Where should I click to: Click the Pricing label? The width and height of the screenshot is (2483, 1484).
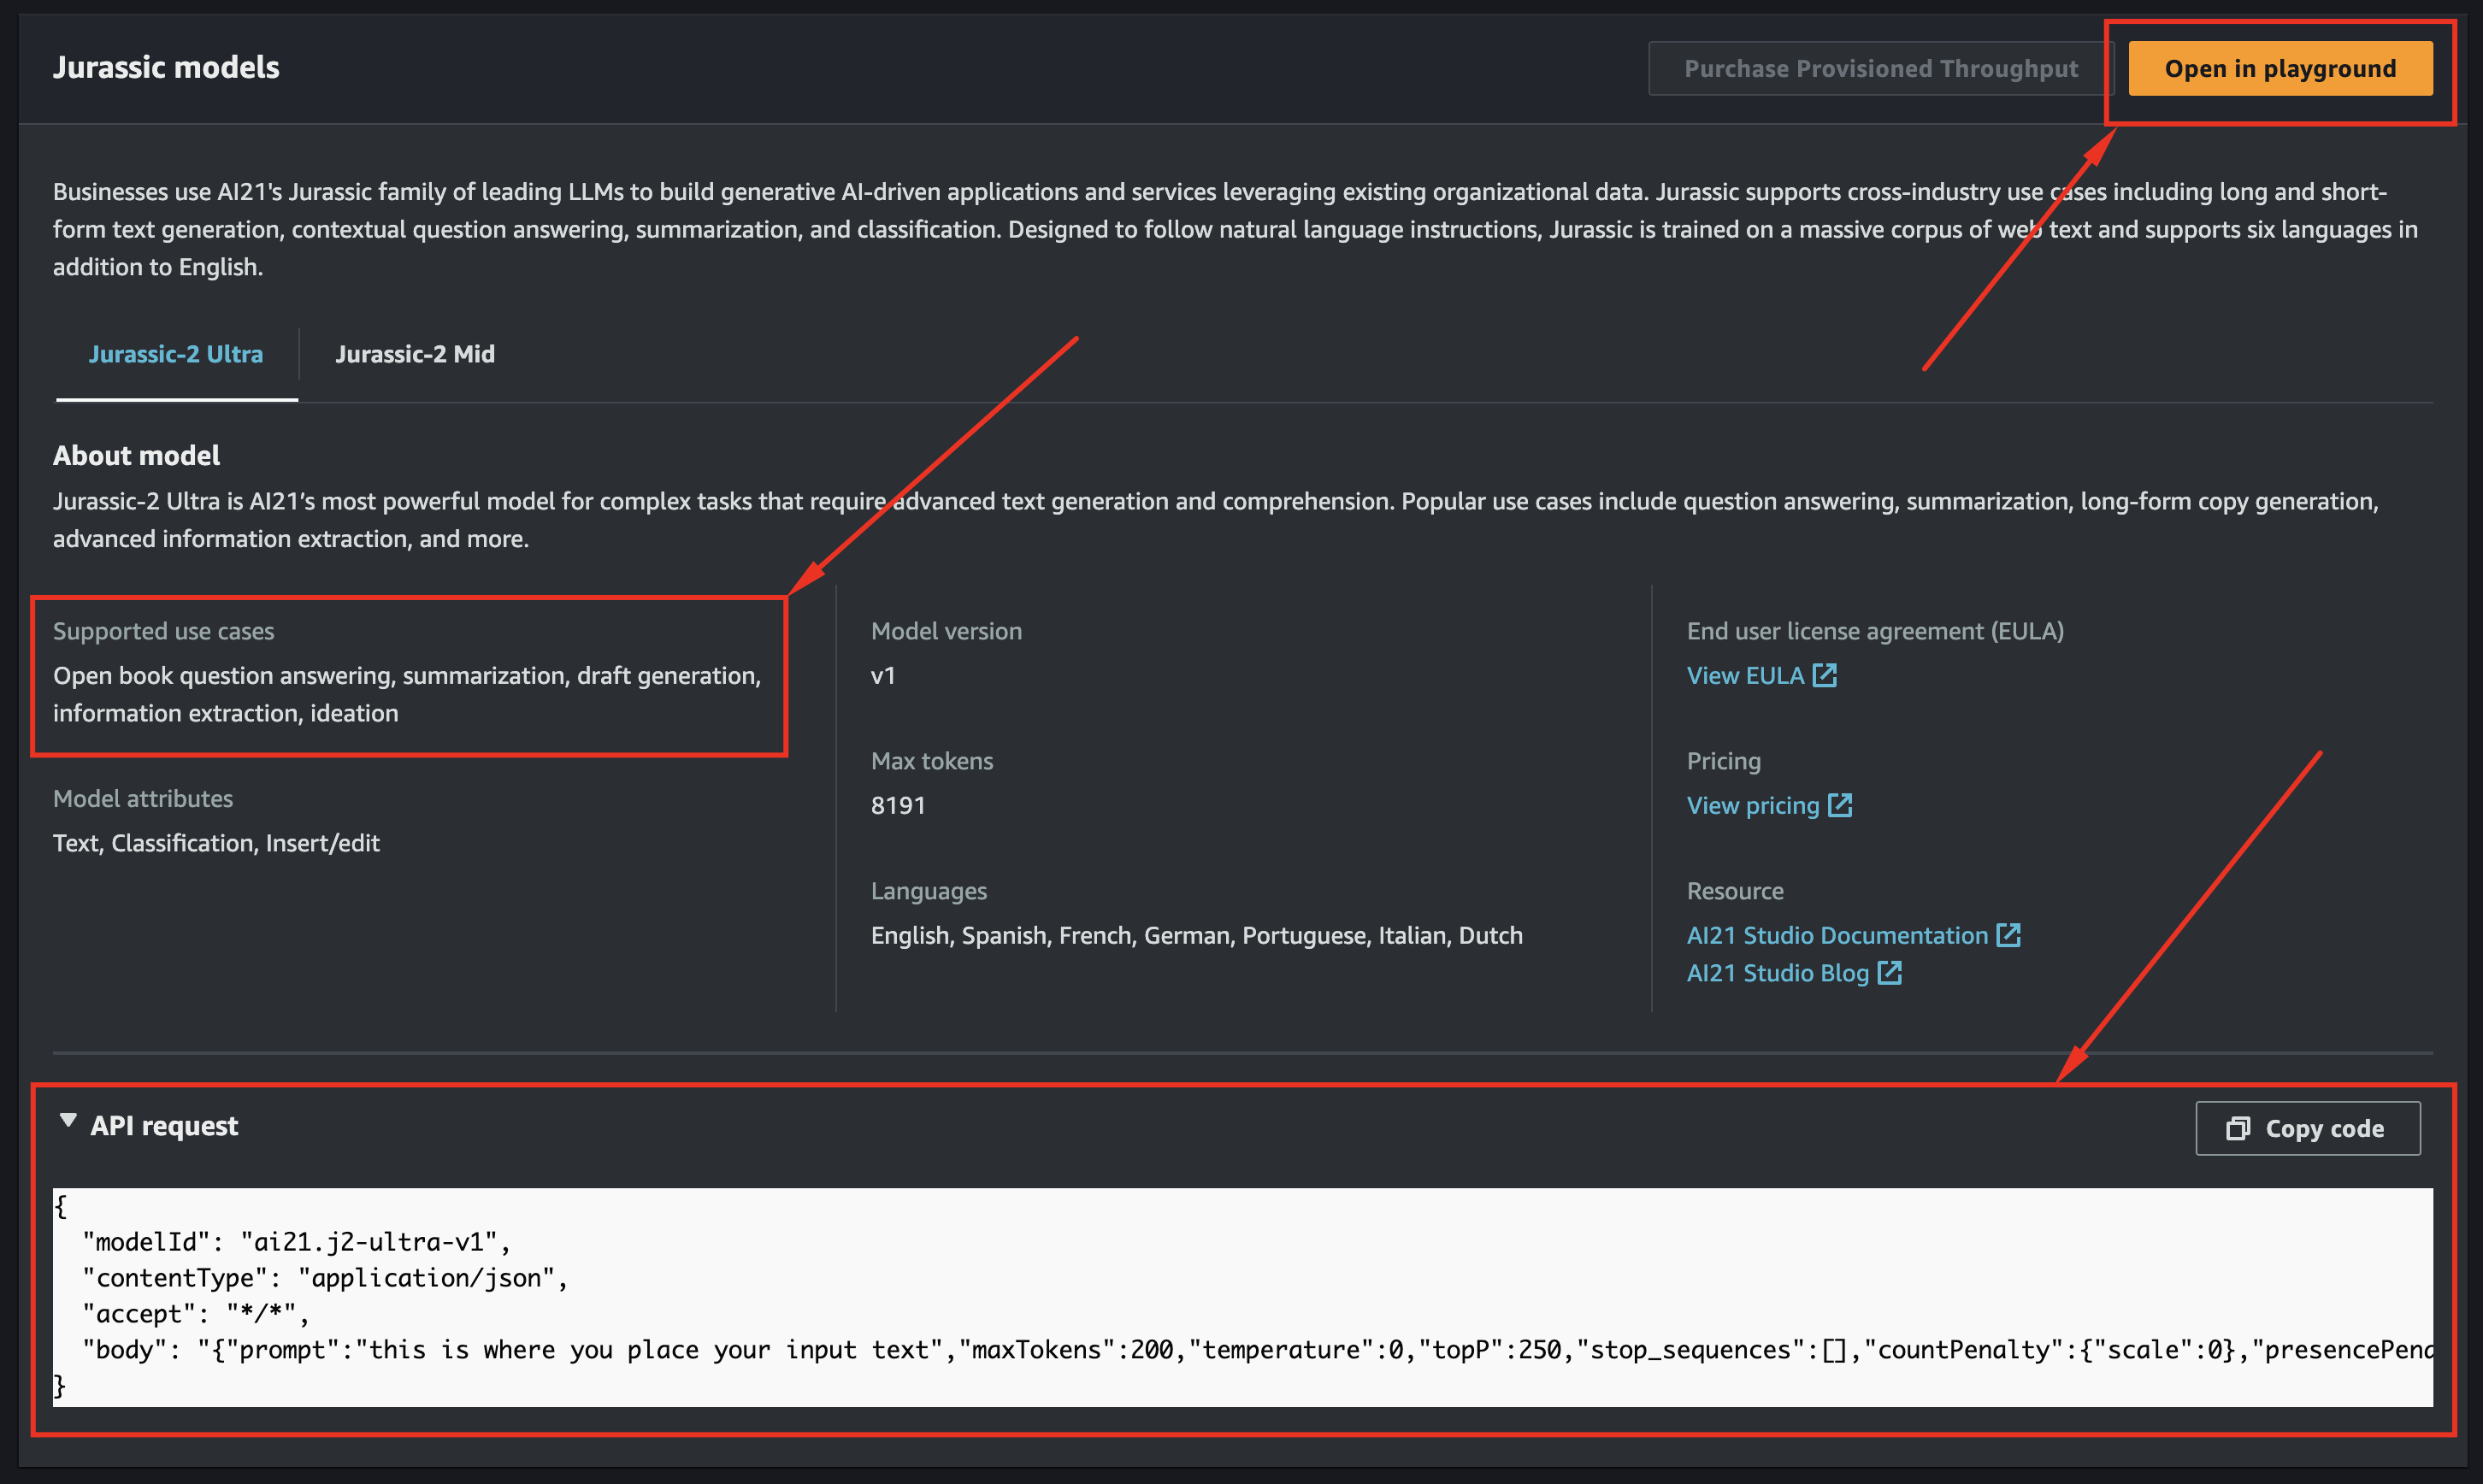pyautogui.click(x=1723, y=762)
